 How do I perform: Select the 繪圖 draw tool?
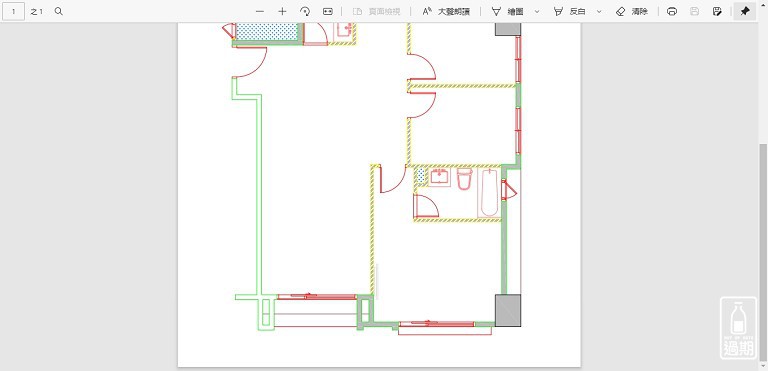508,11
